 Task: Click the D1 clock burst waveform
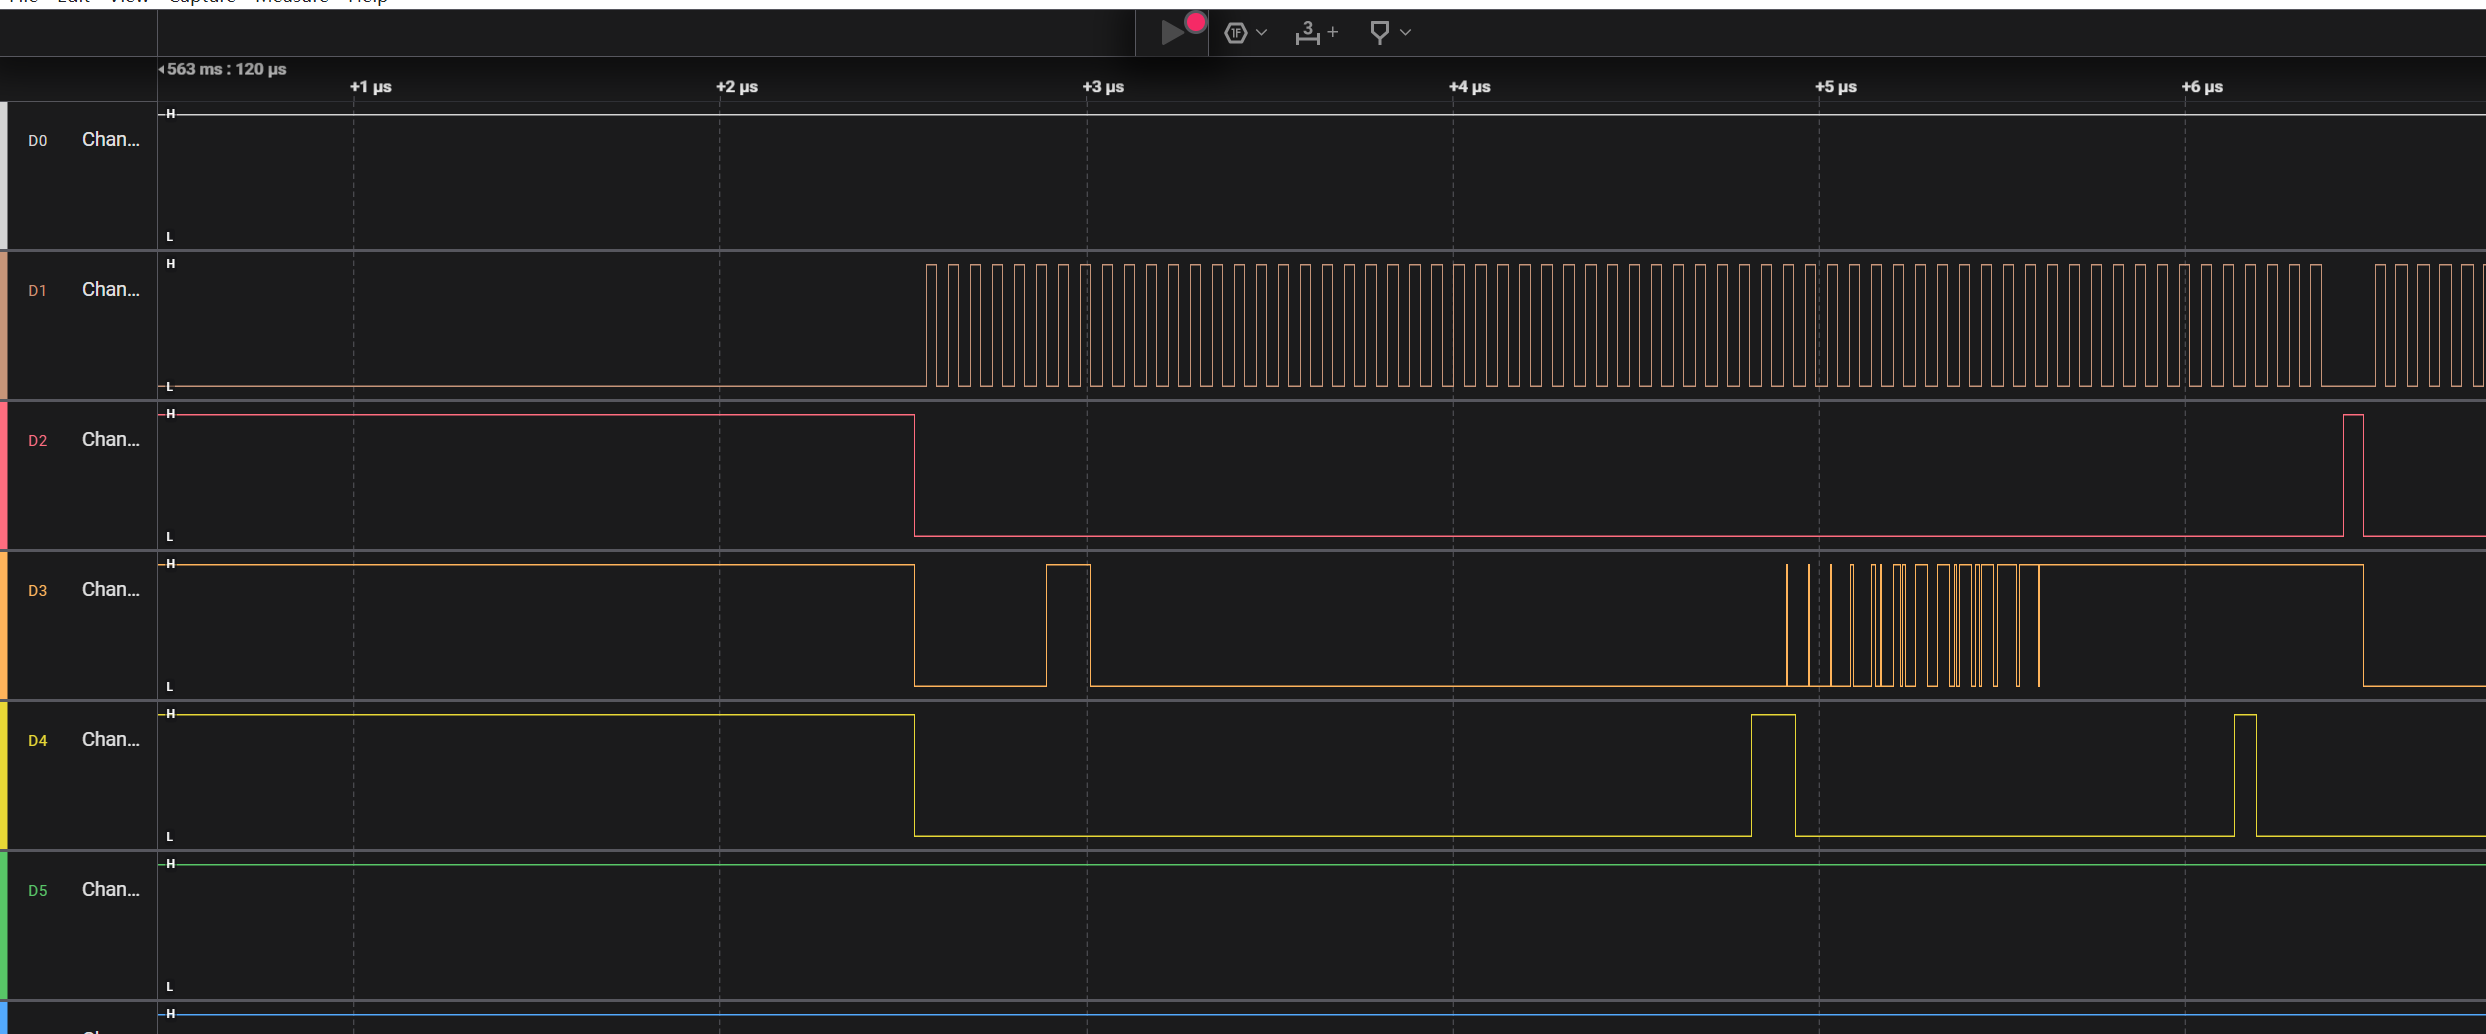pos(1624,325)
